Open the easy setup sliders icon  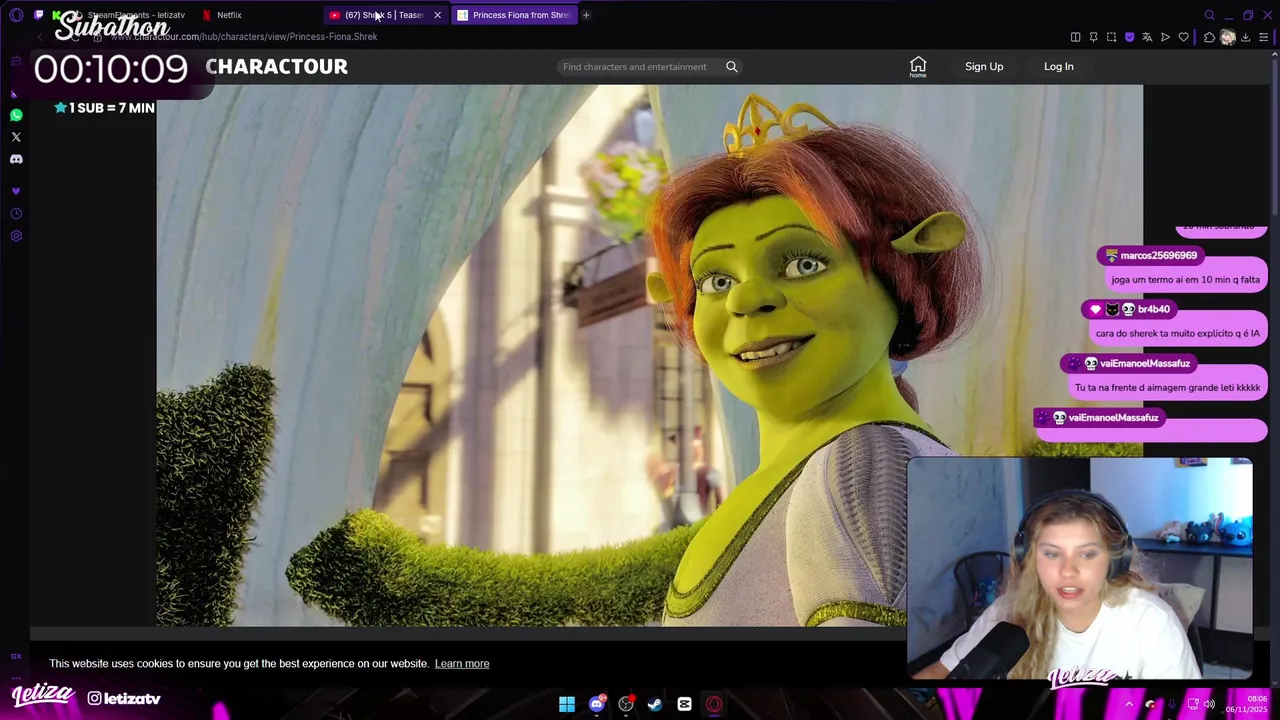pos(1264,37)
